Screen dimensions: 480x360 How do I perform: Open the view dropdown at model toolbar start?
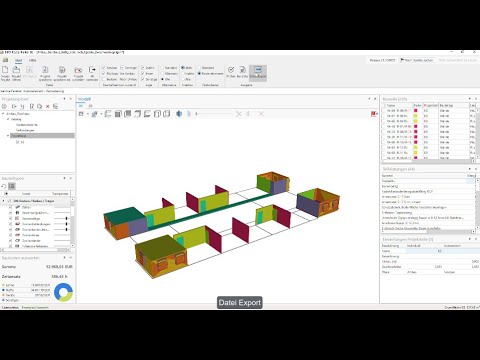[x=87, y=114]
